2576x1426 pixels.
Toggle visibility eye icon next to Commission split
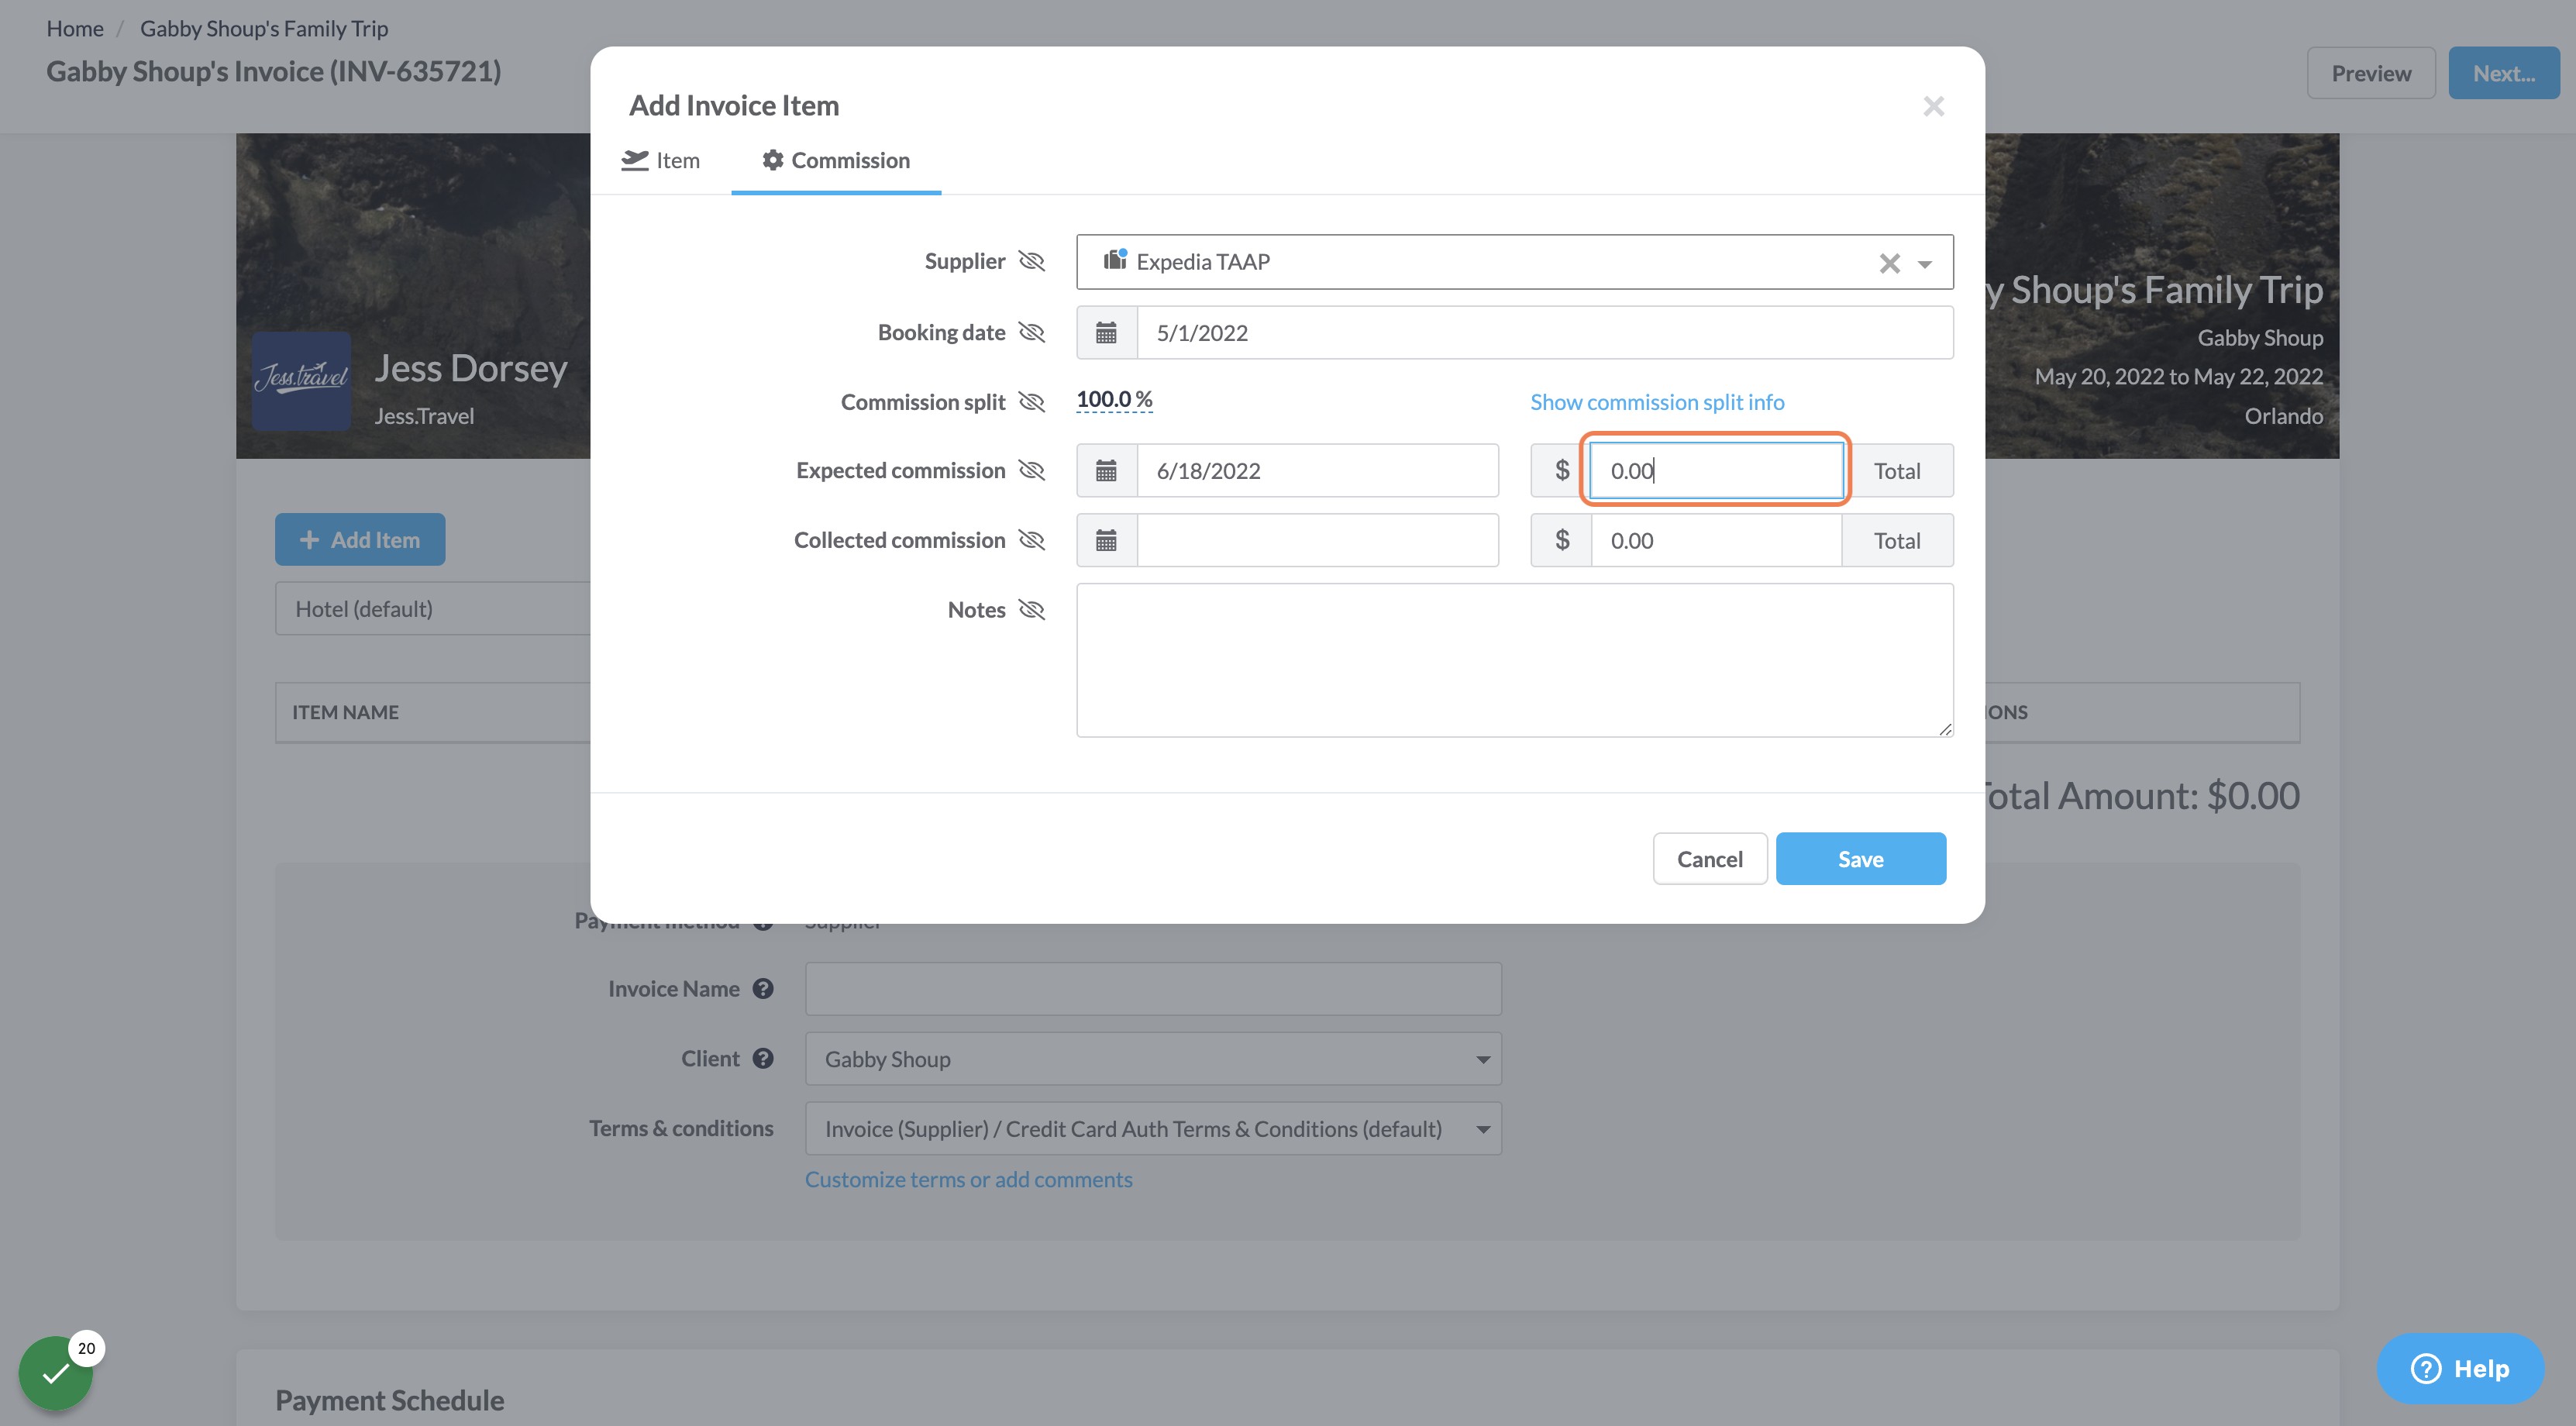coord(1031,402)
